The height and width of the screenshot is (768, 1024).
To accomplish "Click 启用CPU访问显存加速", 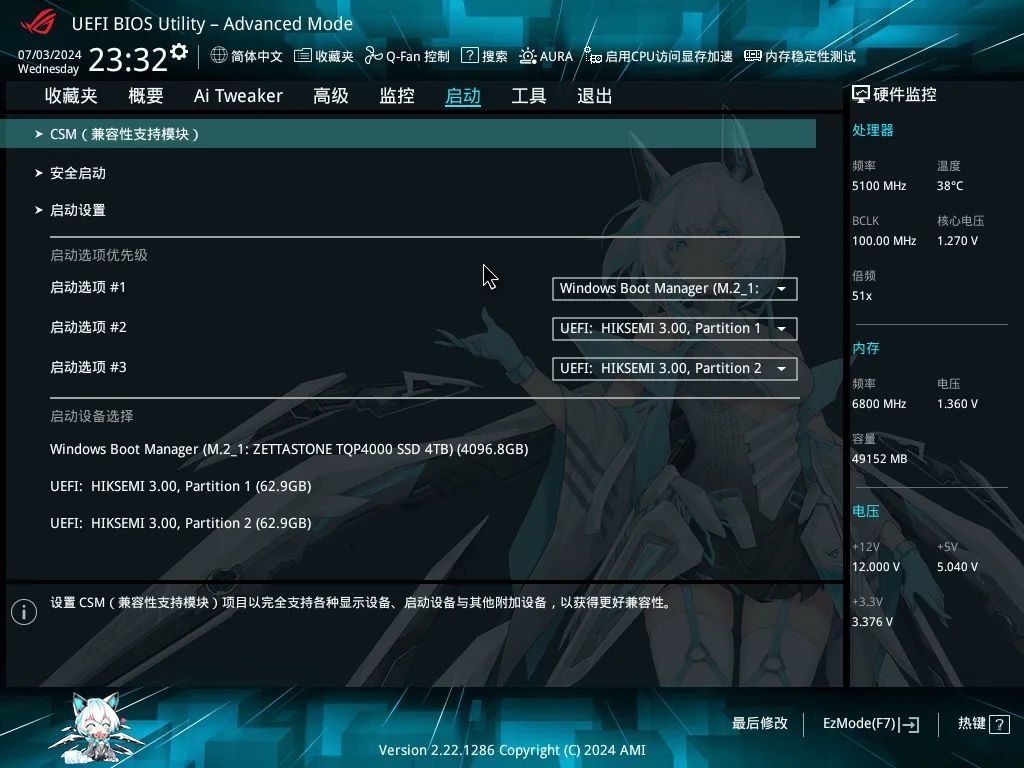I will point(669,56).
